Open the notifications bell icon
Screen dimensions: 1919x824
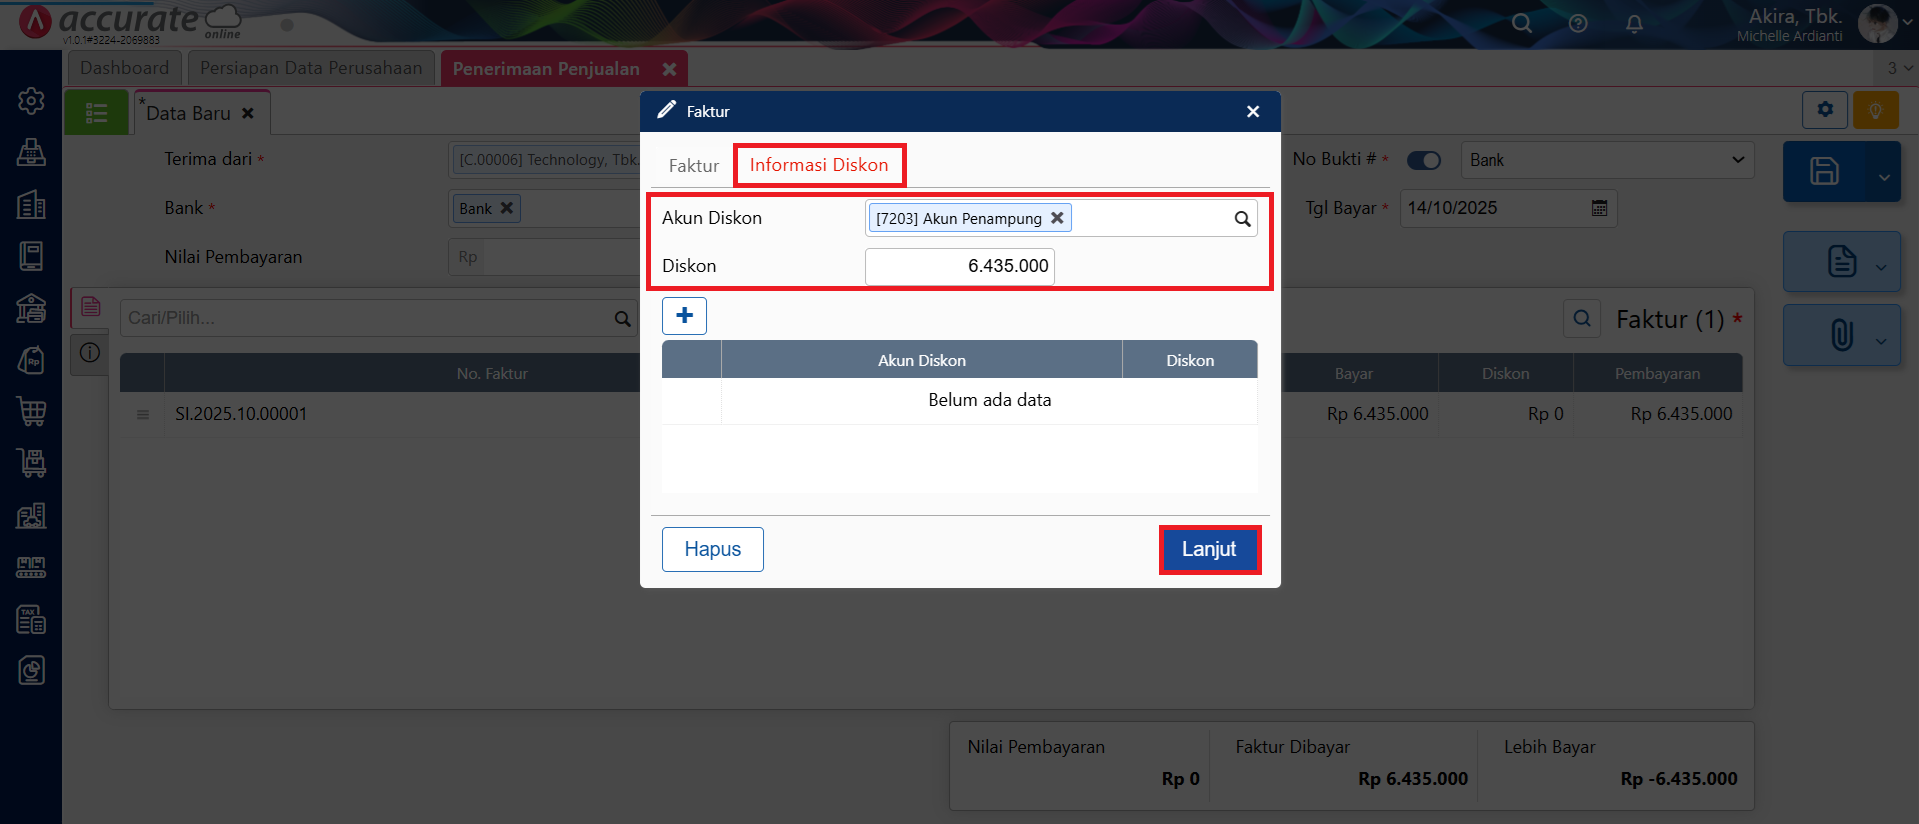coord(1634,24)
